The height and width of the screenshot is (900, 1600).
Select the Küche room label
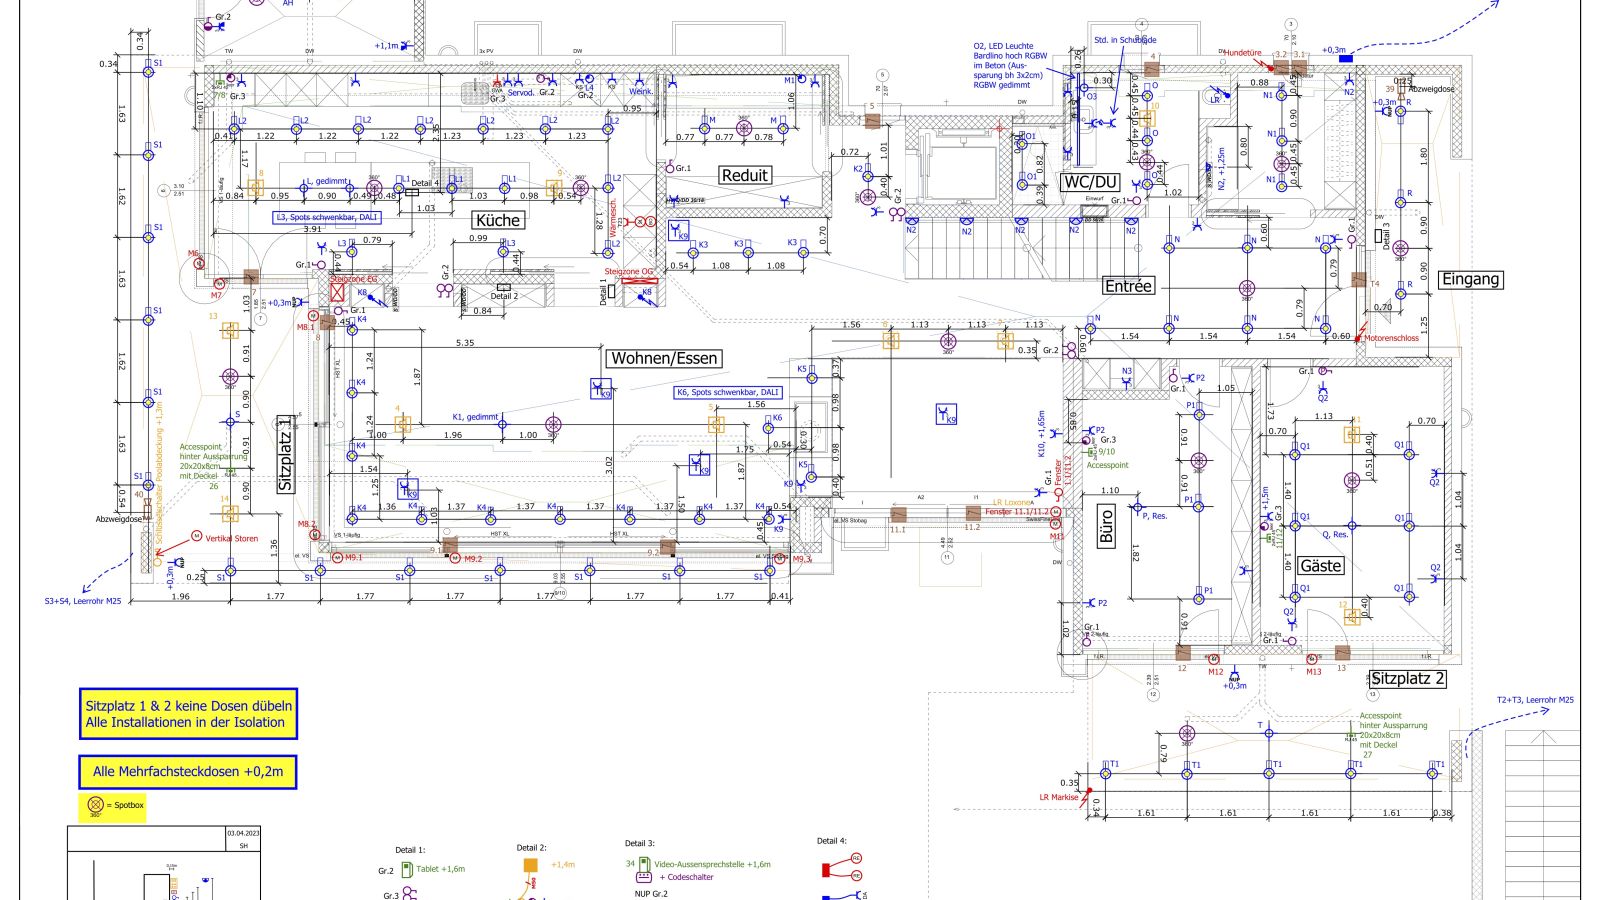click(497, 220)
